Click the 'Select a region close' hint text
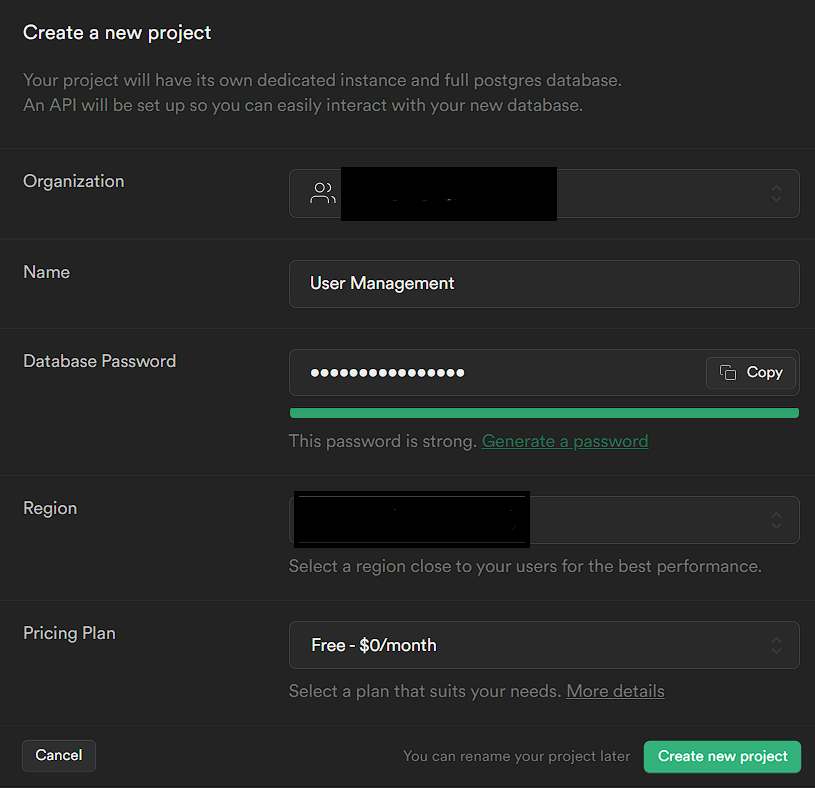The image size is (815, 788). click(525, 566)
